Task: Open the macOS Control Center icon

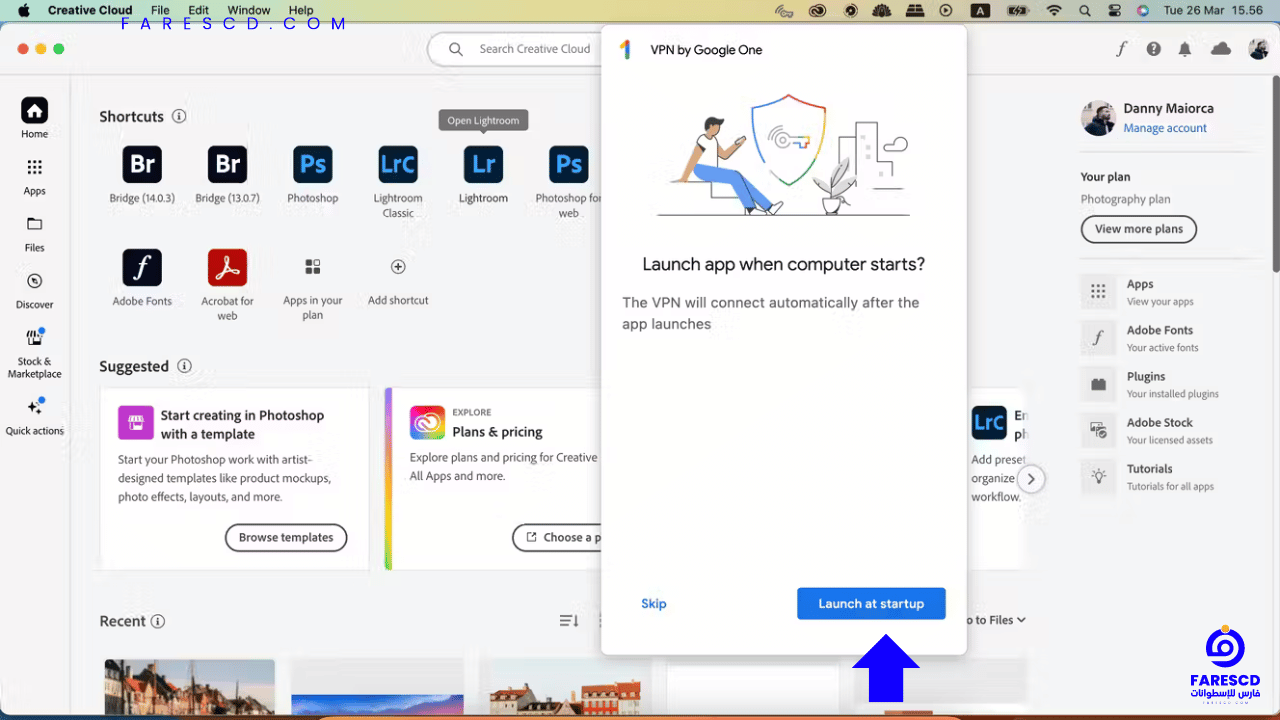Action: pos(1116,10)
